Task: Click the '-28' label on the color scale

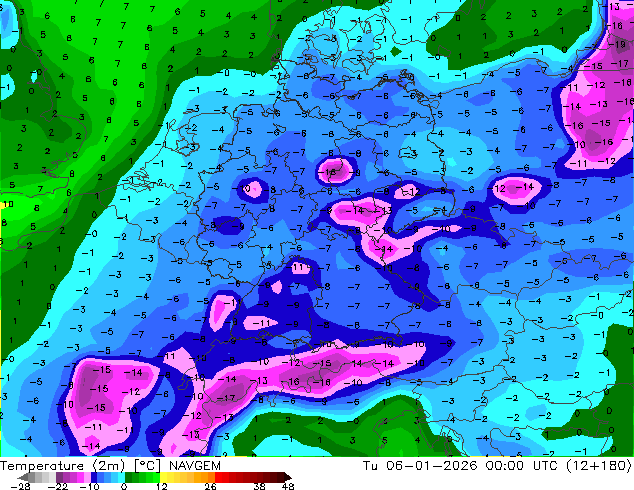Action: [x=20, y=486]
